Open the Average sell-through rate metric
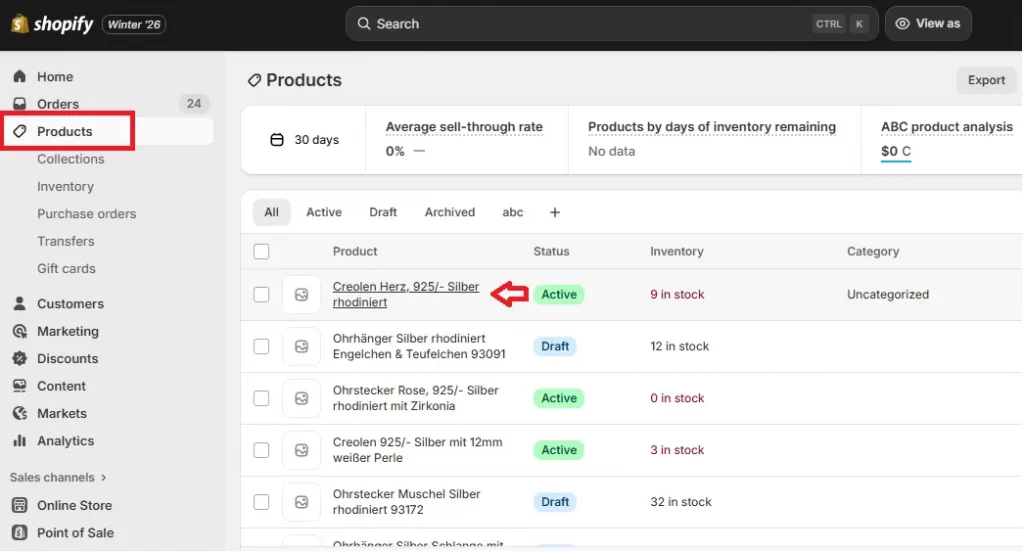Screen dimensions: 1024x552 click(464, 127)
